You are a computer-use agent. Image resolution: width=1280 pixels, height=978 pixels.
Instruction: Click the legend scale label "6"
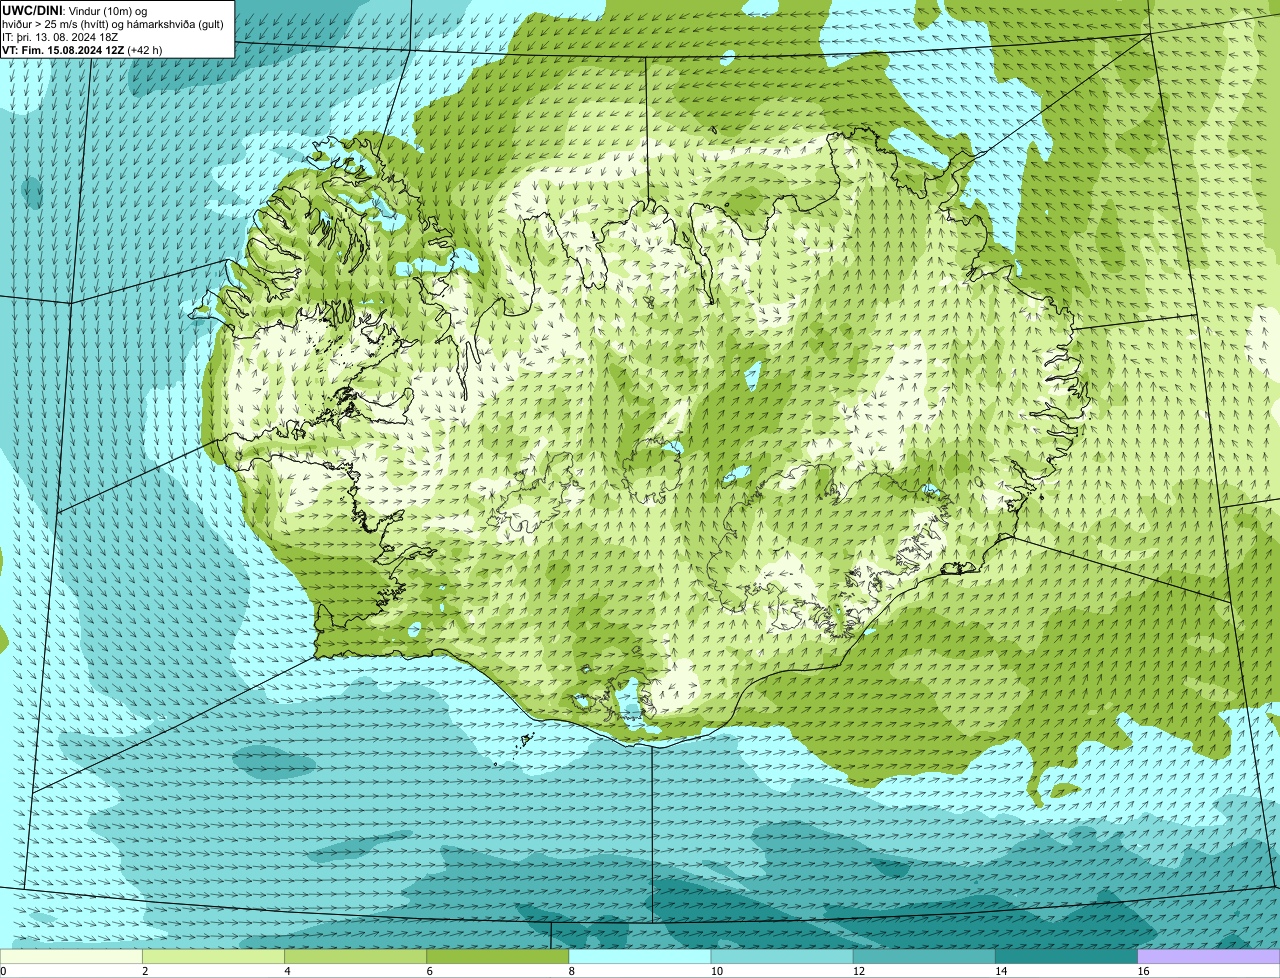coord(430,971)
